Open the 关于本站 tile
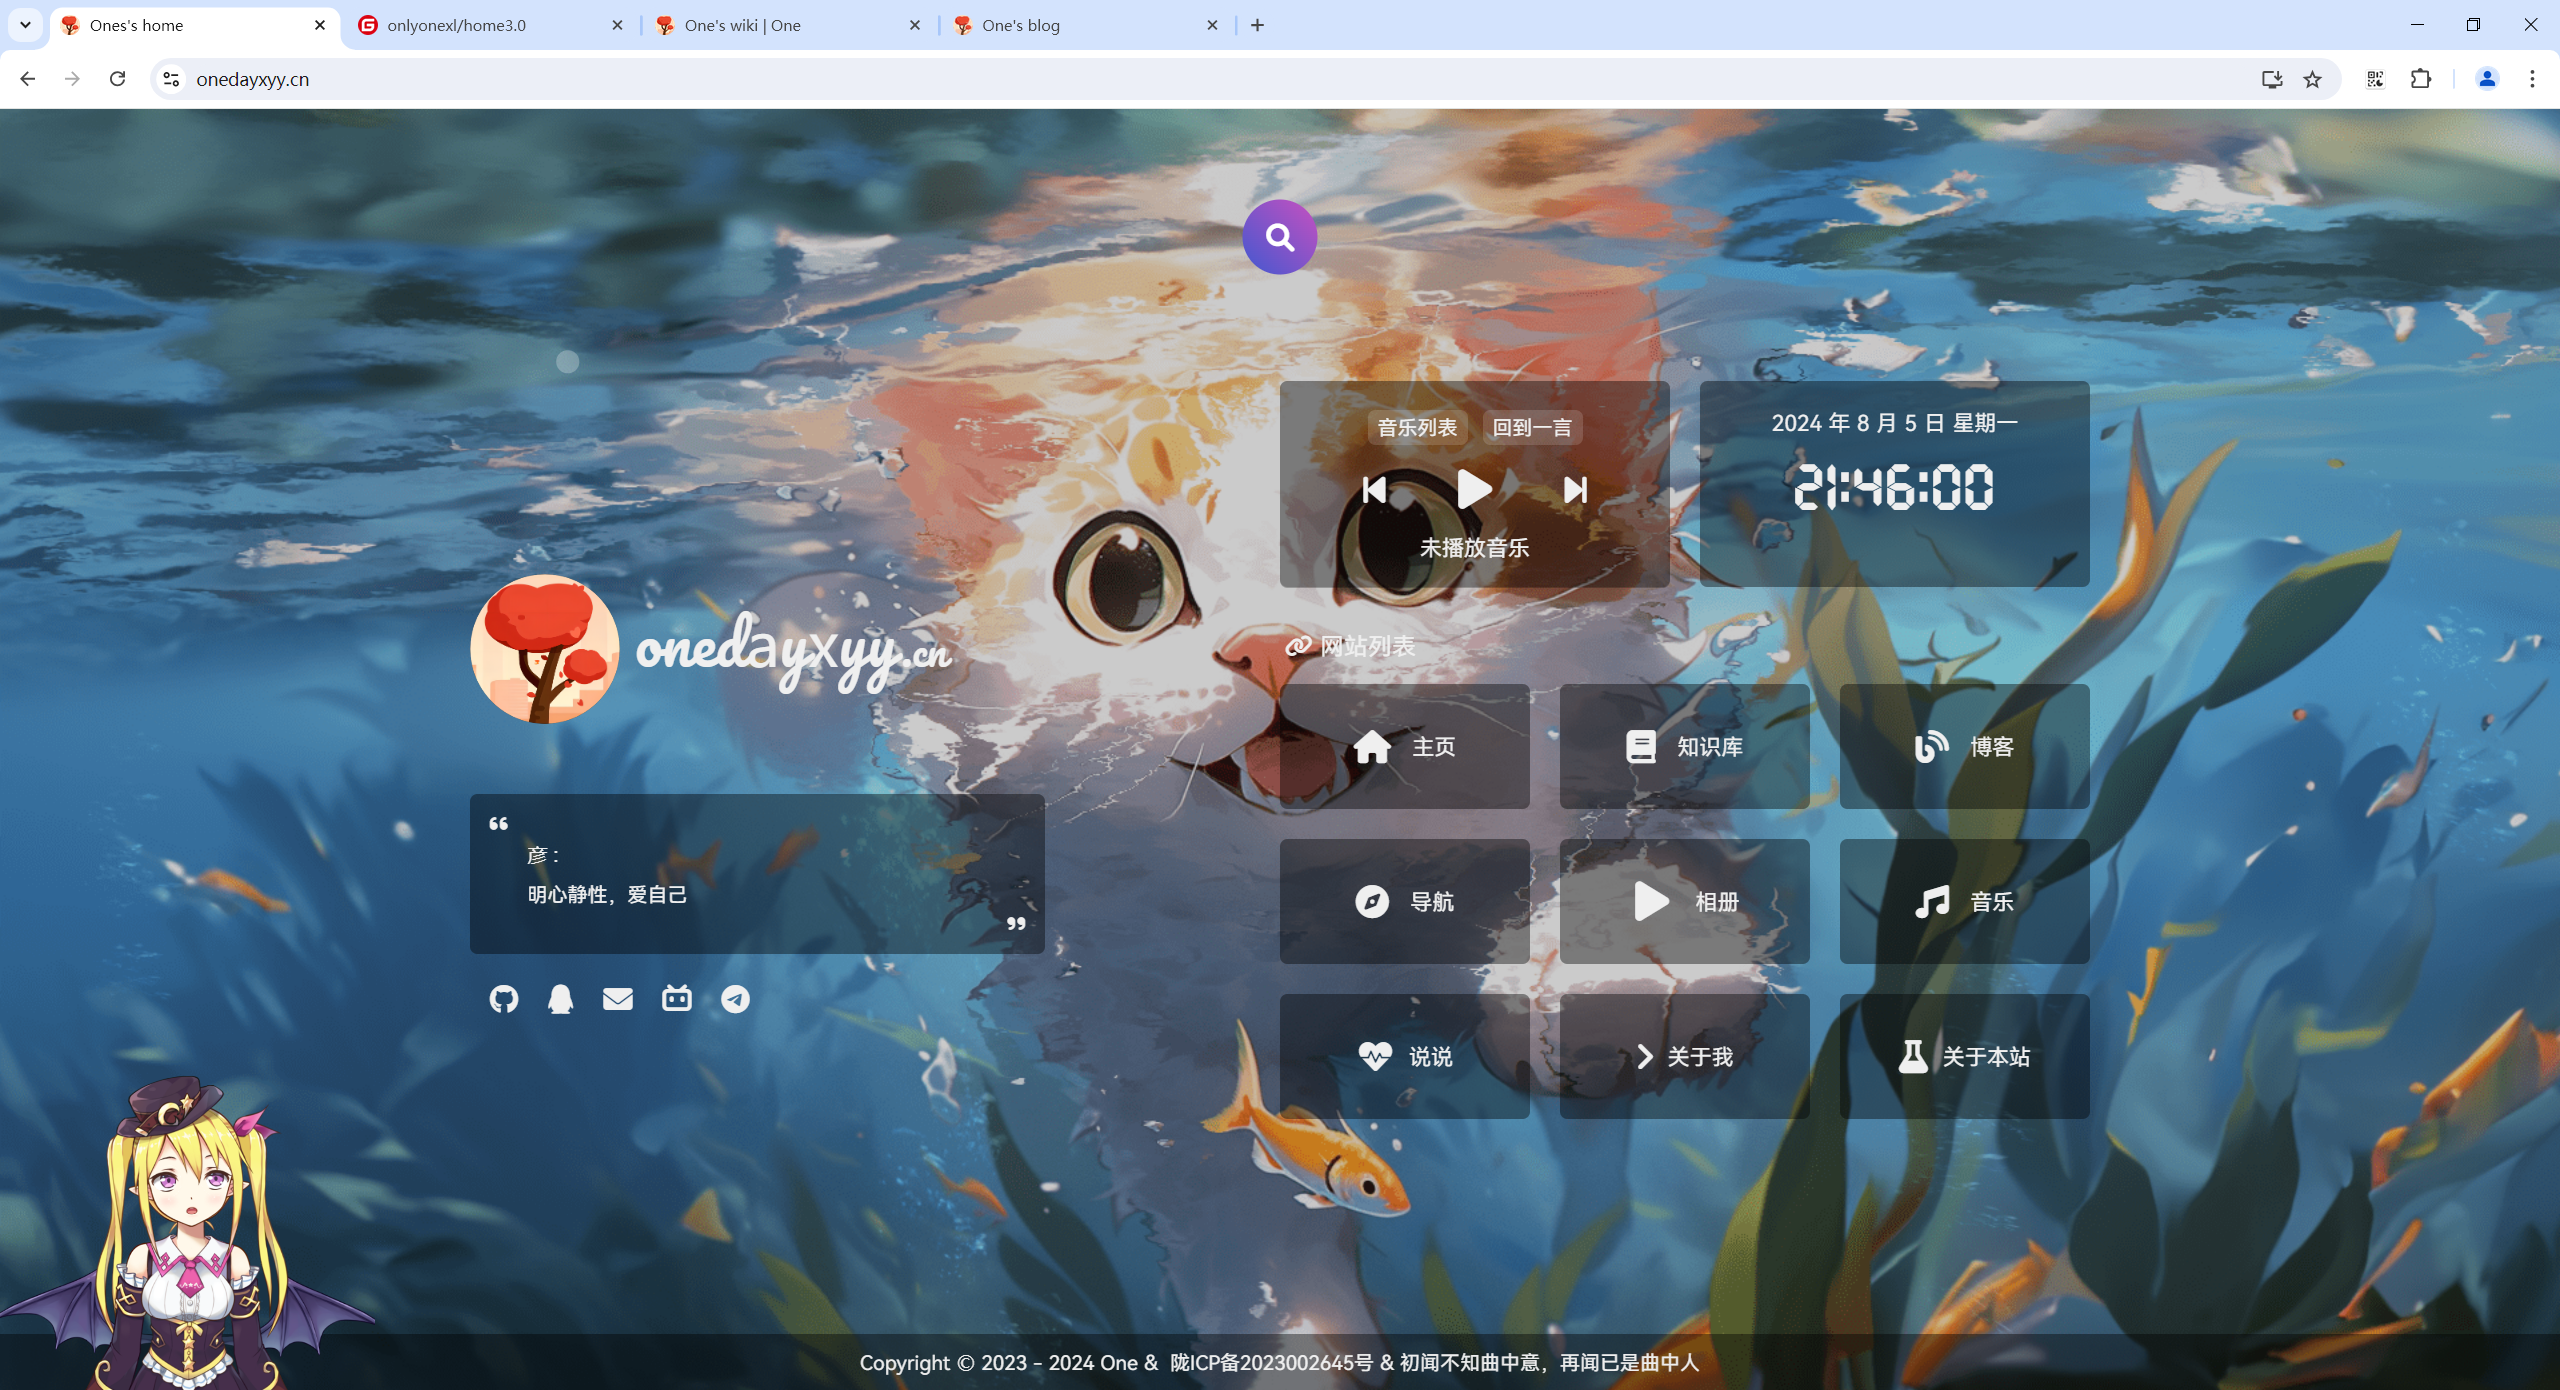 1964,1057
